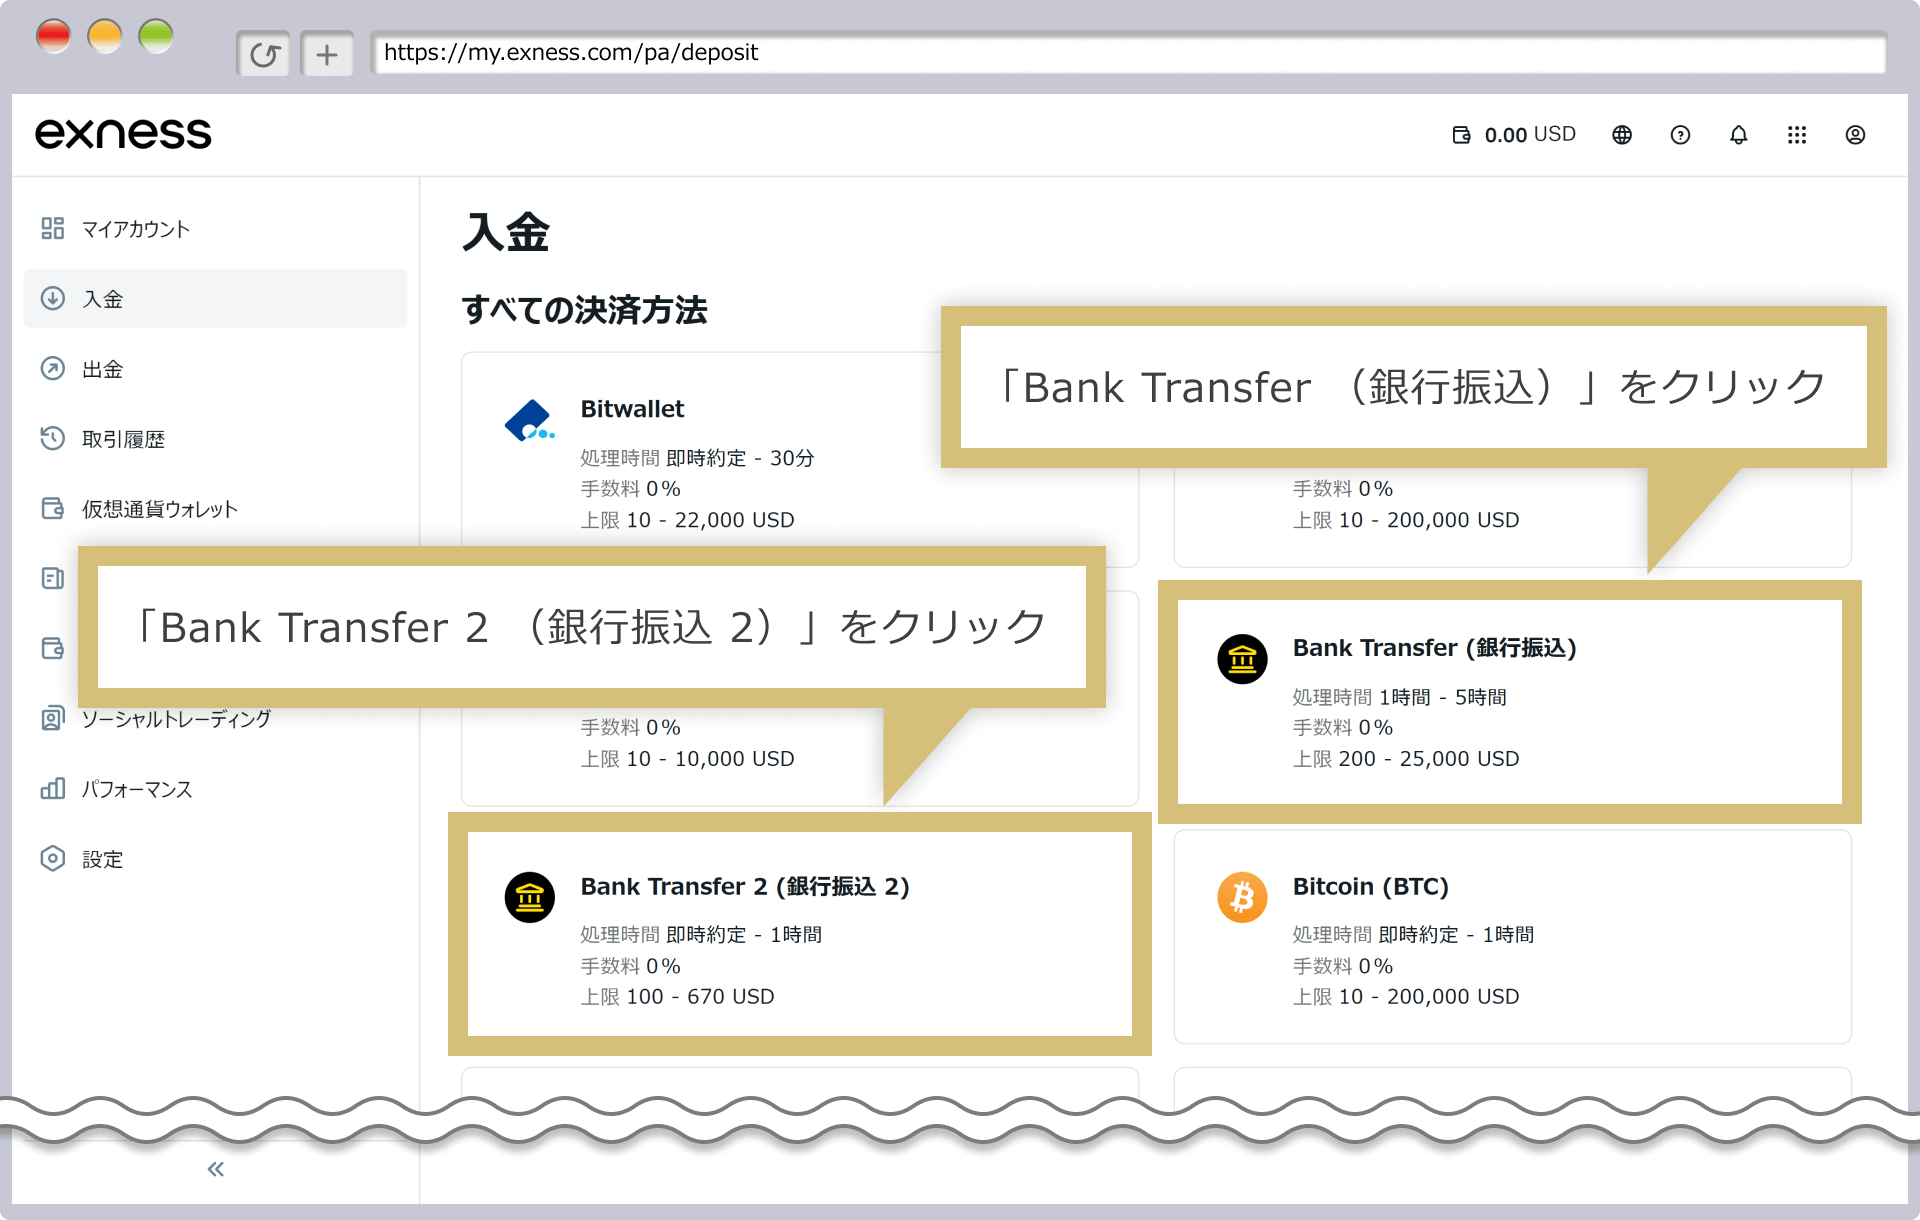Click the 上限 100 - 670 USD text
This screenshot has width=1920, height=1220.
point(677,997)
